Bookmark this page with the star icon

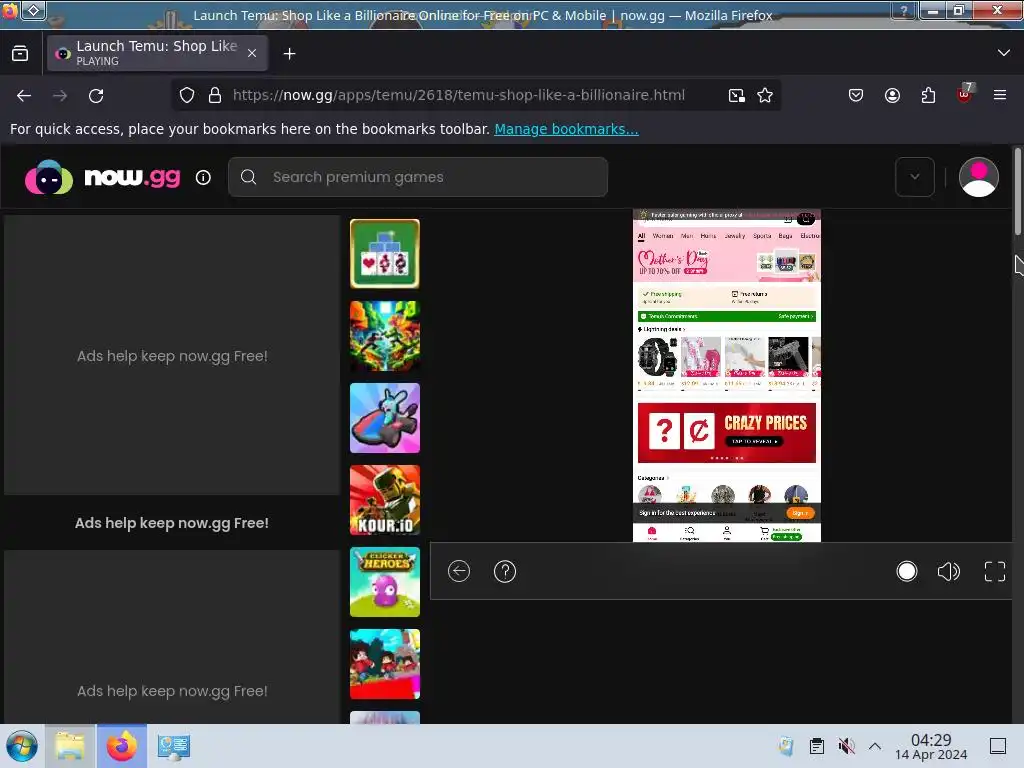[765, 95]
